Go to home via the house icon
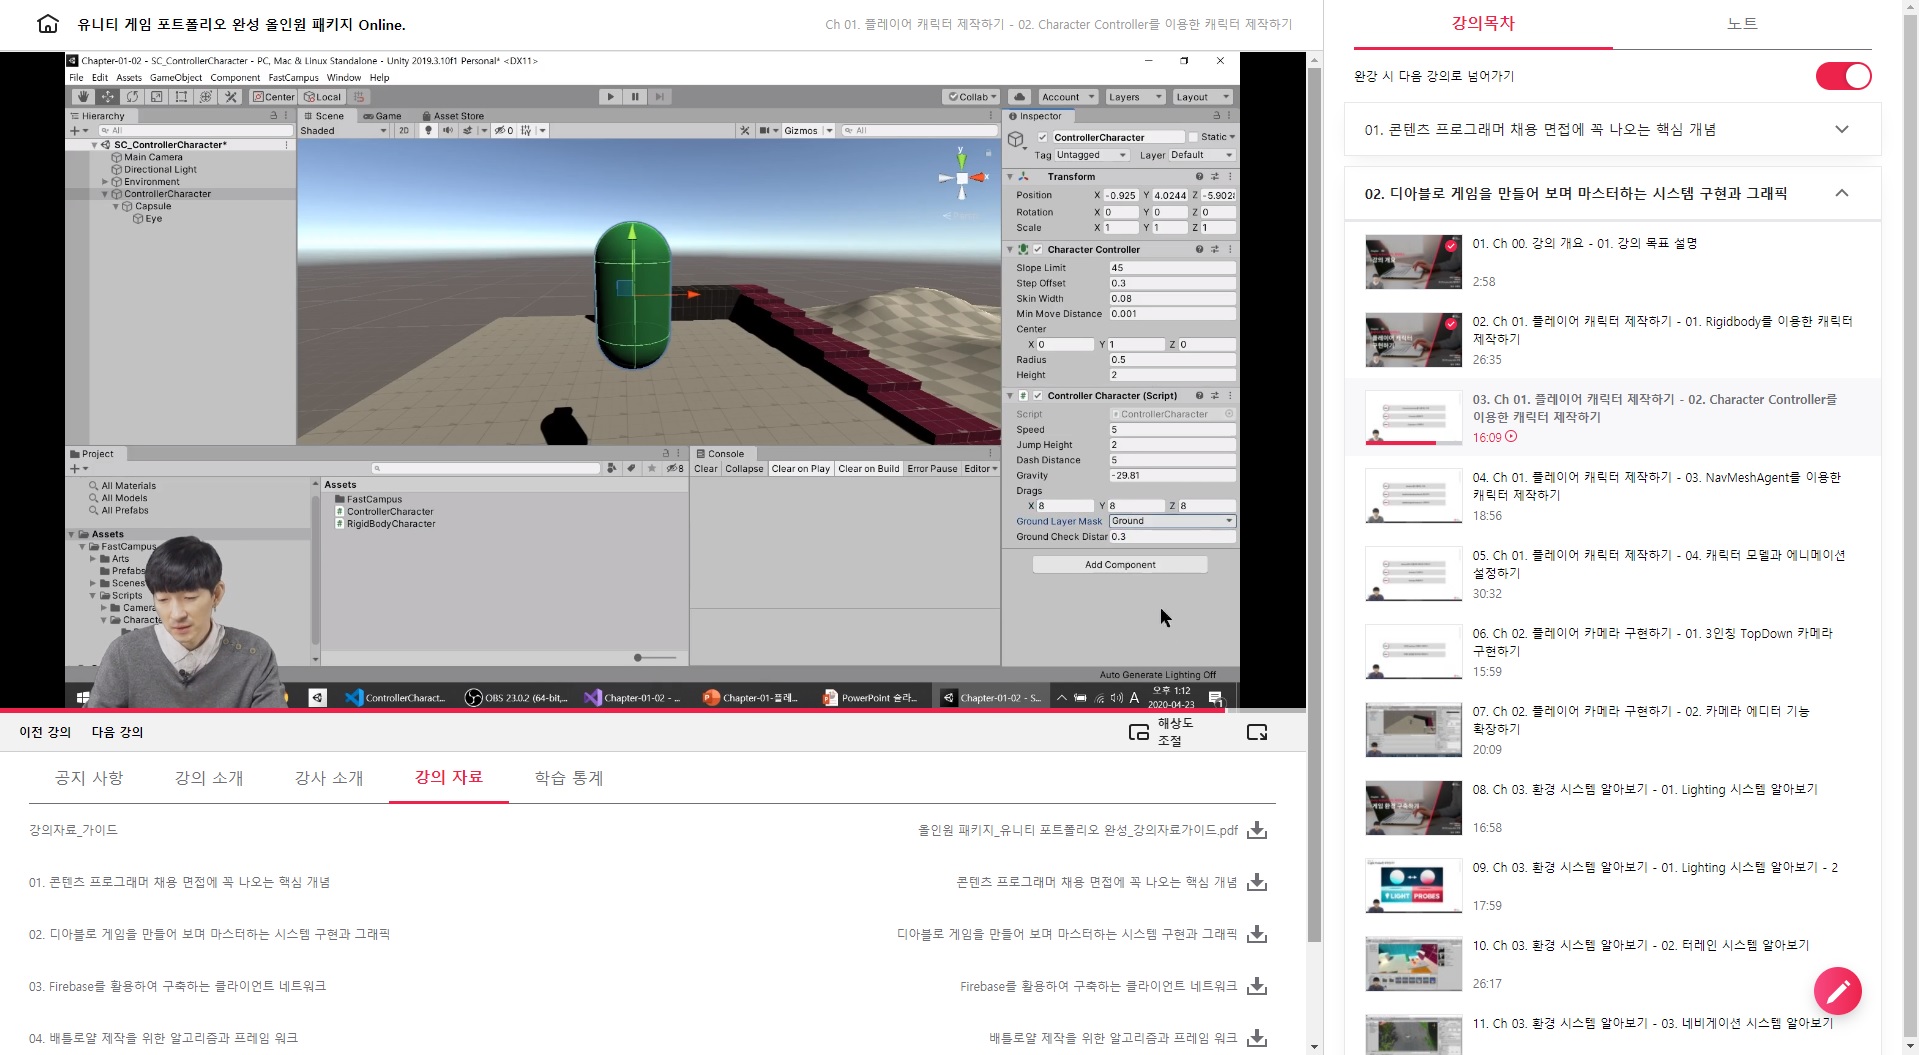This screenshot has width=1919, height=1055. pos(47,24)
